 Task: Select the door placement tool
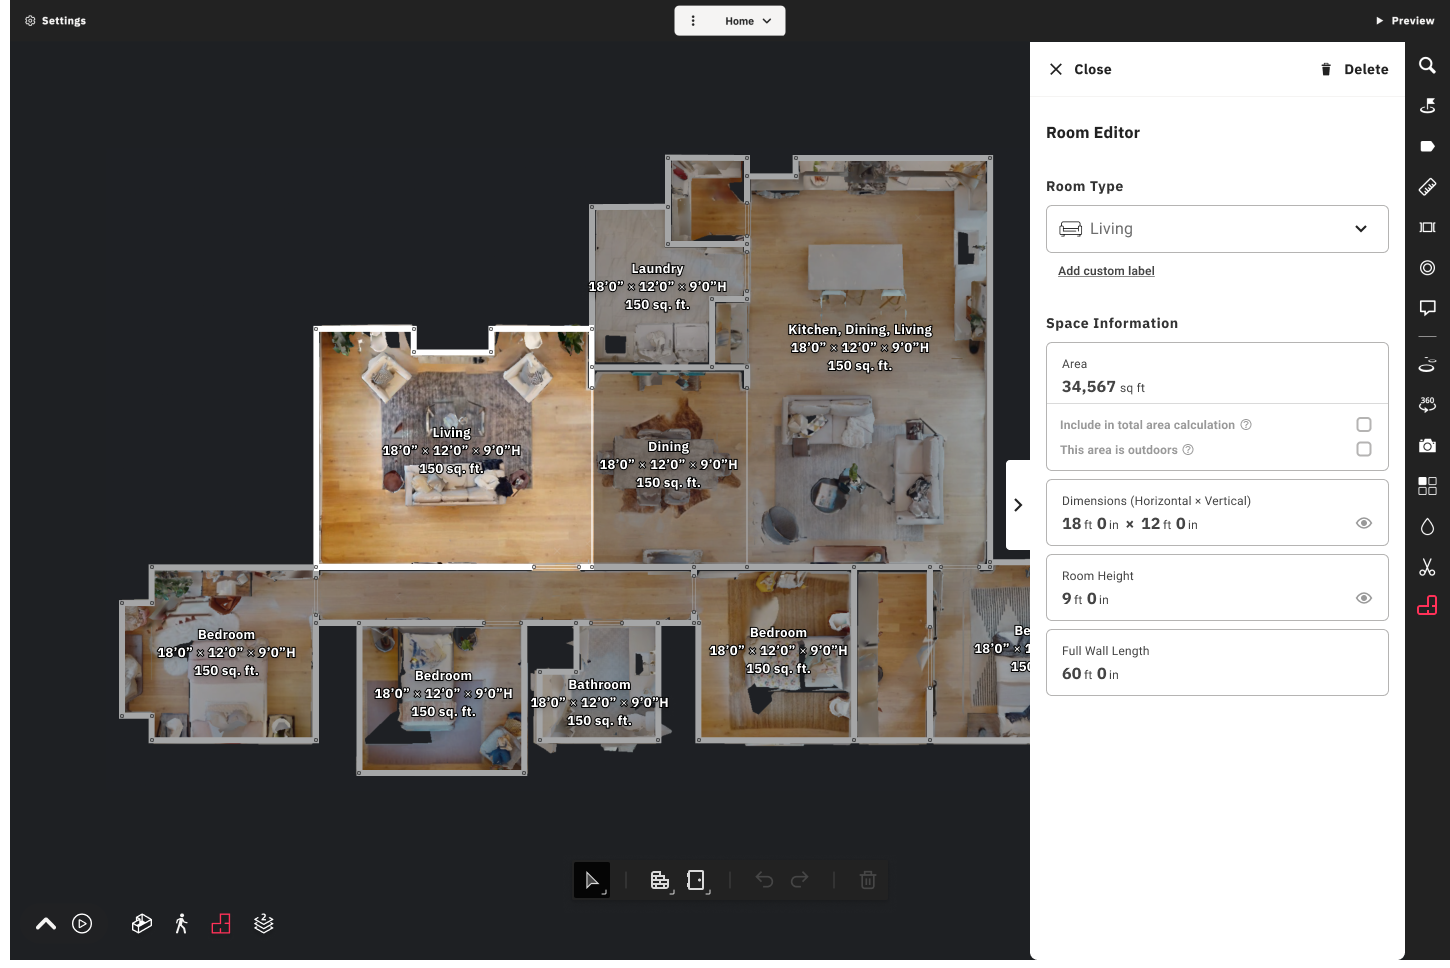click(x=696, y=880)
